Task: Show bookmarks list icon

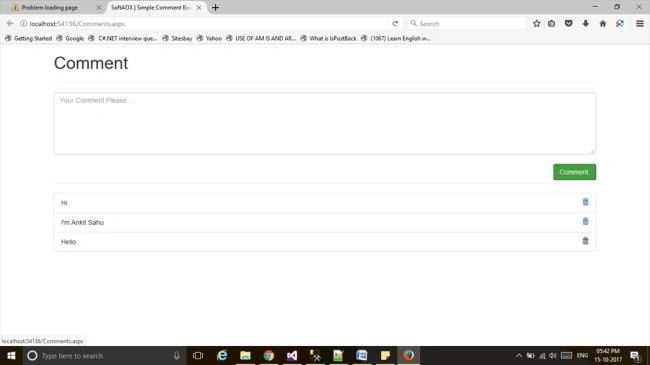Action: point(551,24)
